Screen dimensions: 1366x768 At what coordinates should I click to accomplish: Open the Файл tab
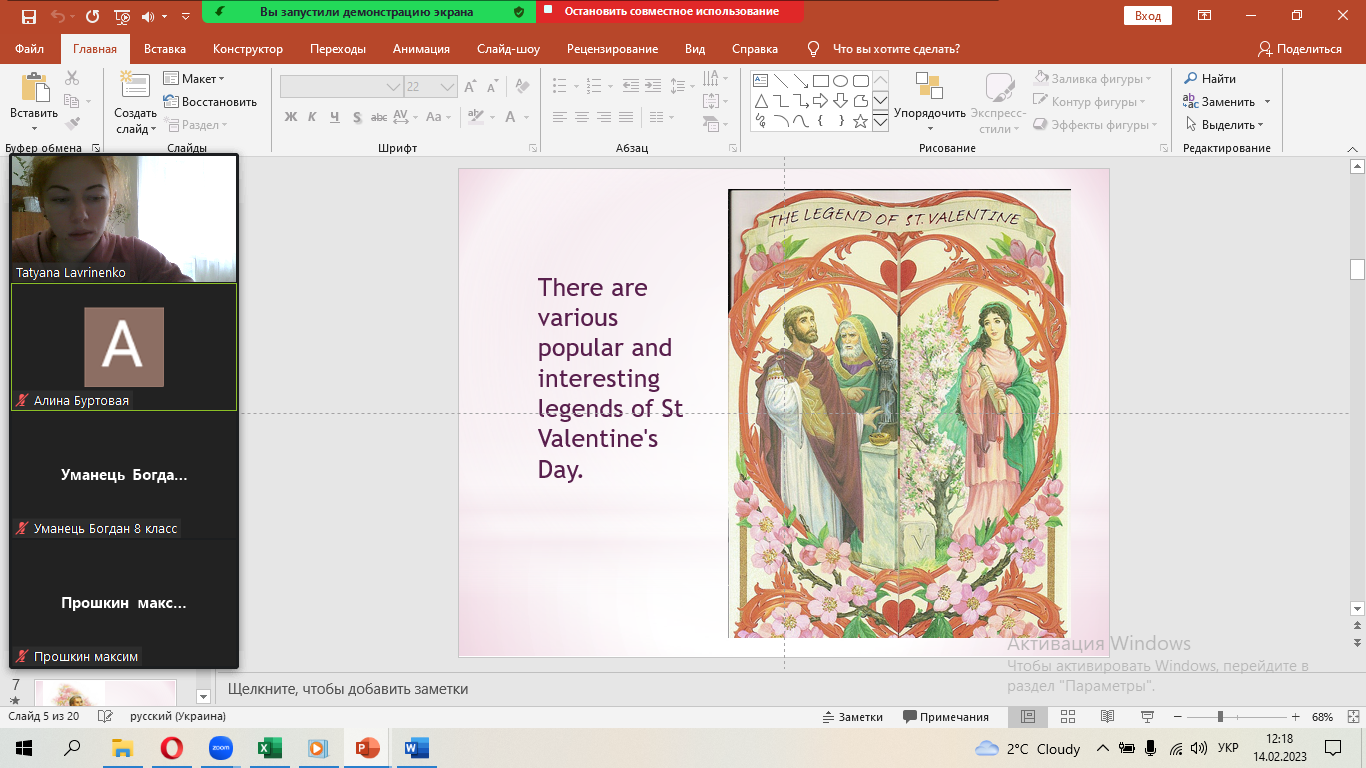pos(29,49)
